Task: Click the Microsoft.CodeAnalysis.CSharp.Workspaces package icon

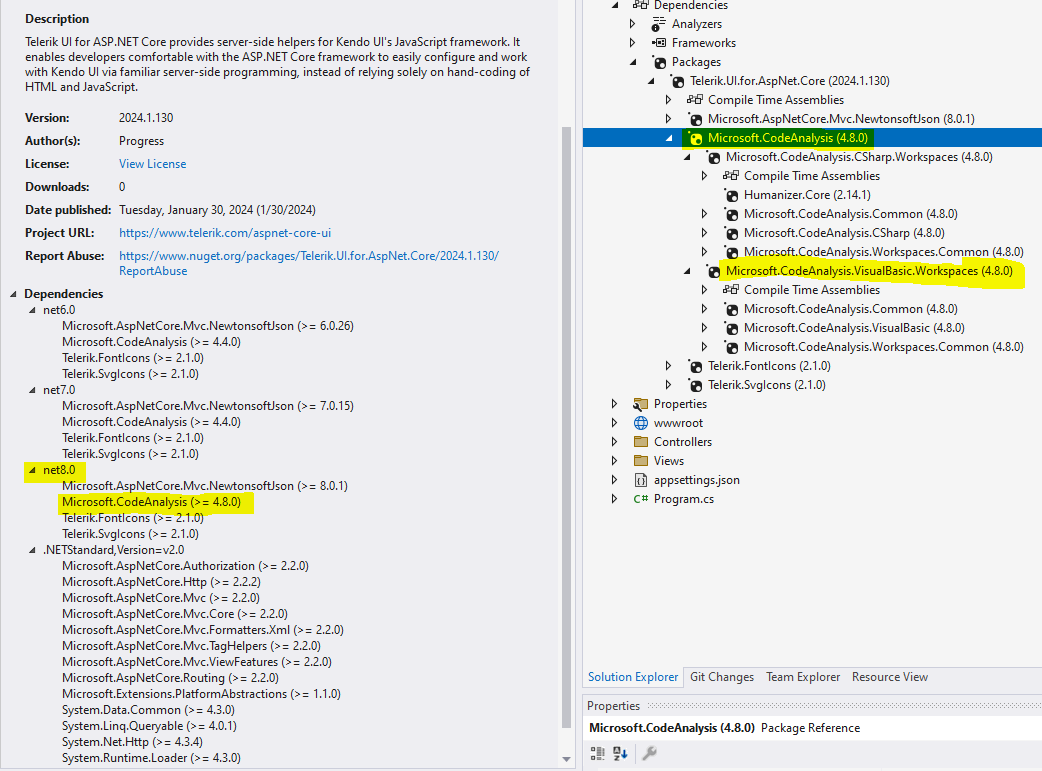Action: tap(713, 158)
